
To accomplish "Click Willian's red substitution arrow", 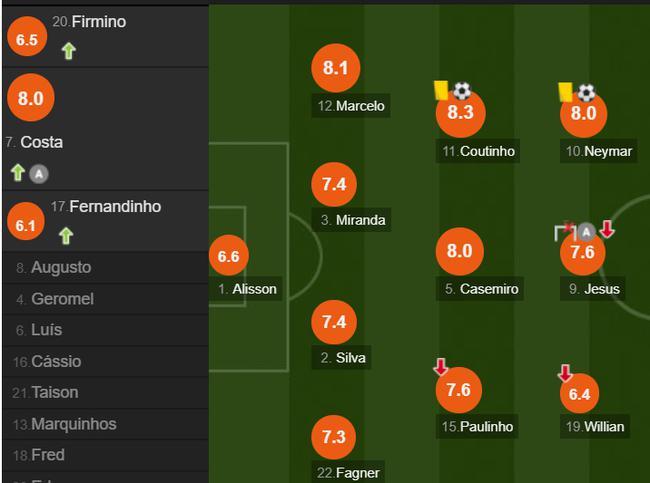I will point(565,373).
